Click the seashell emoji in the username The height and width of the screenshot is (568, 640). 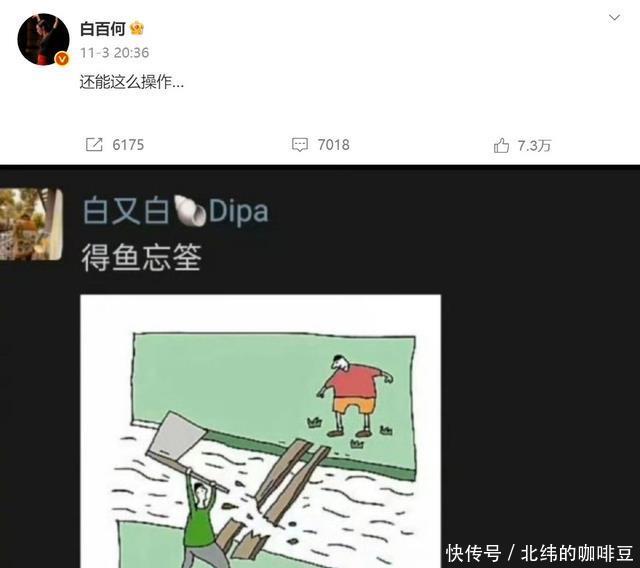189,211
